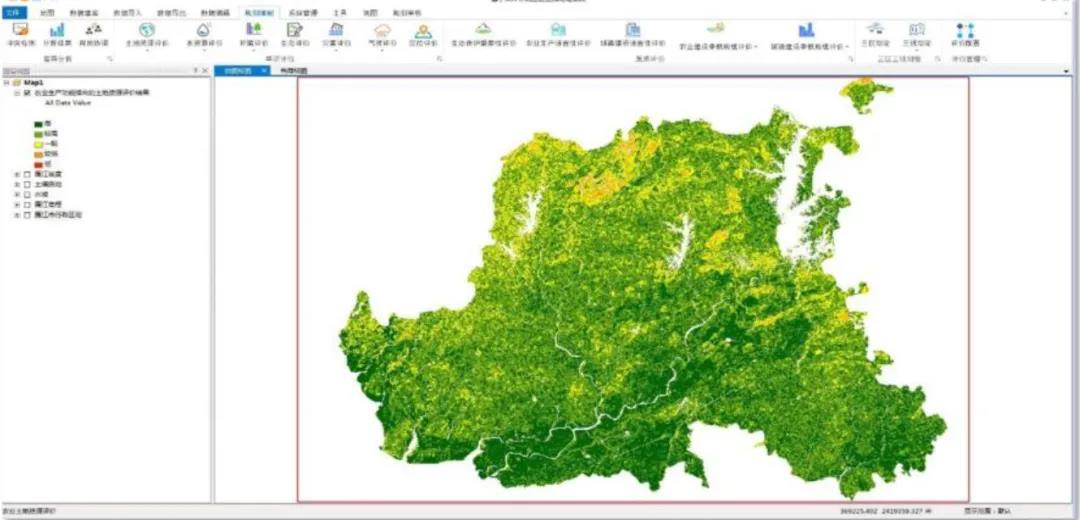
Task: Click the blue city skyline capacity icon
Action: click(806, 30)
